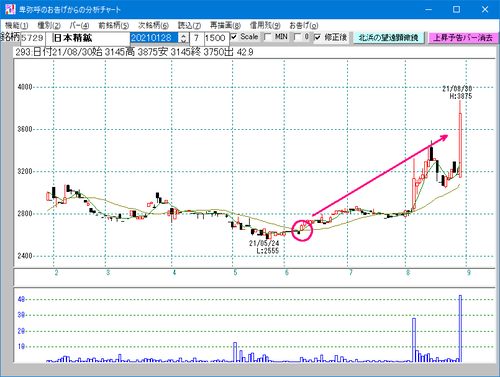Open the バー(4) menu

point(79,25)
